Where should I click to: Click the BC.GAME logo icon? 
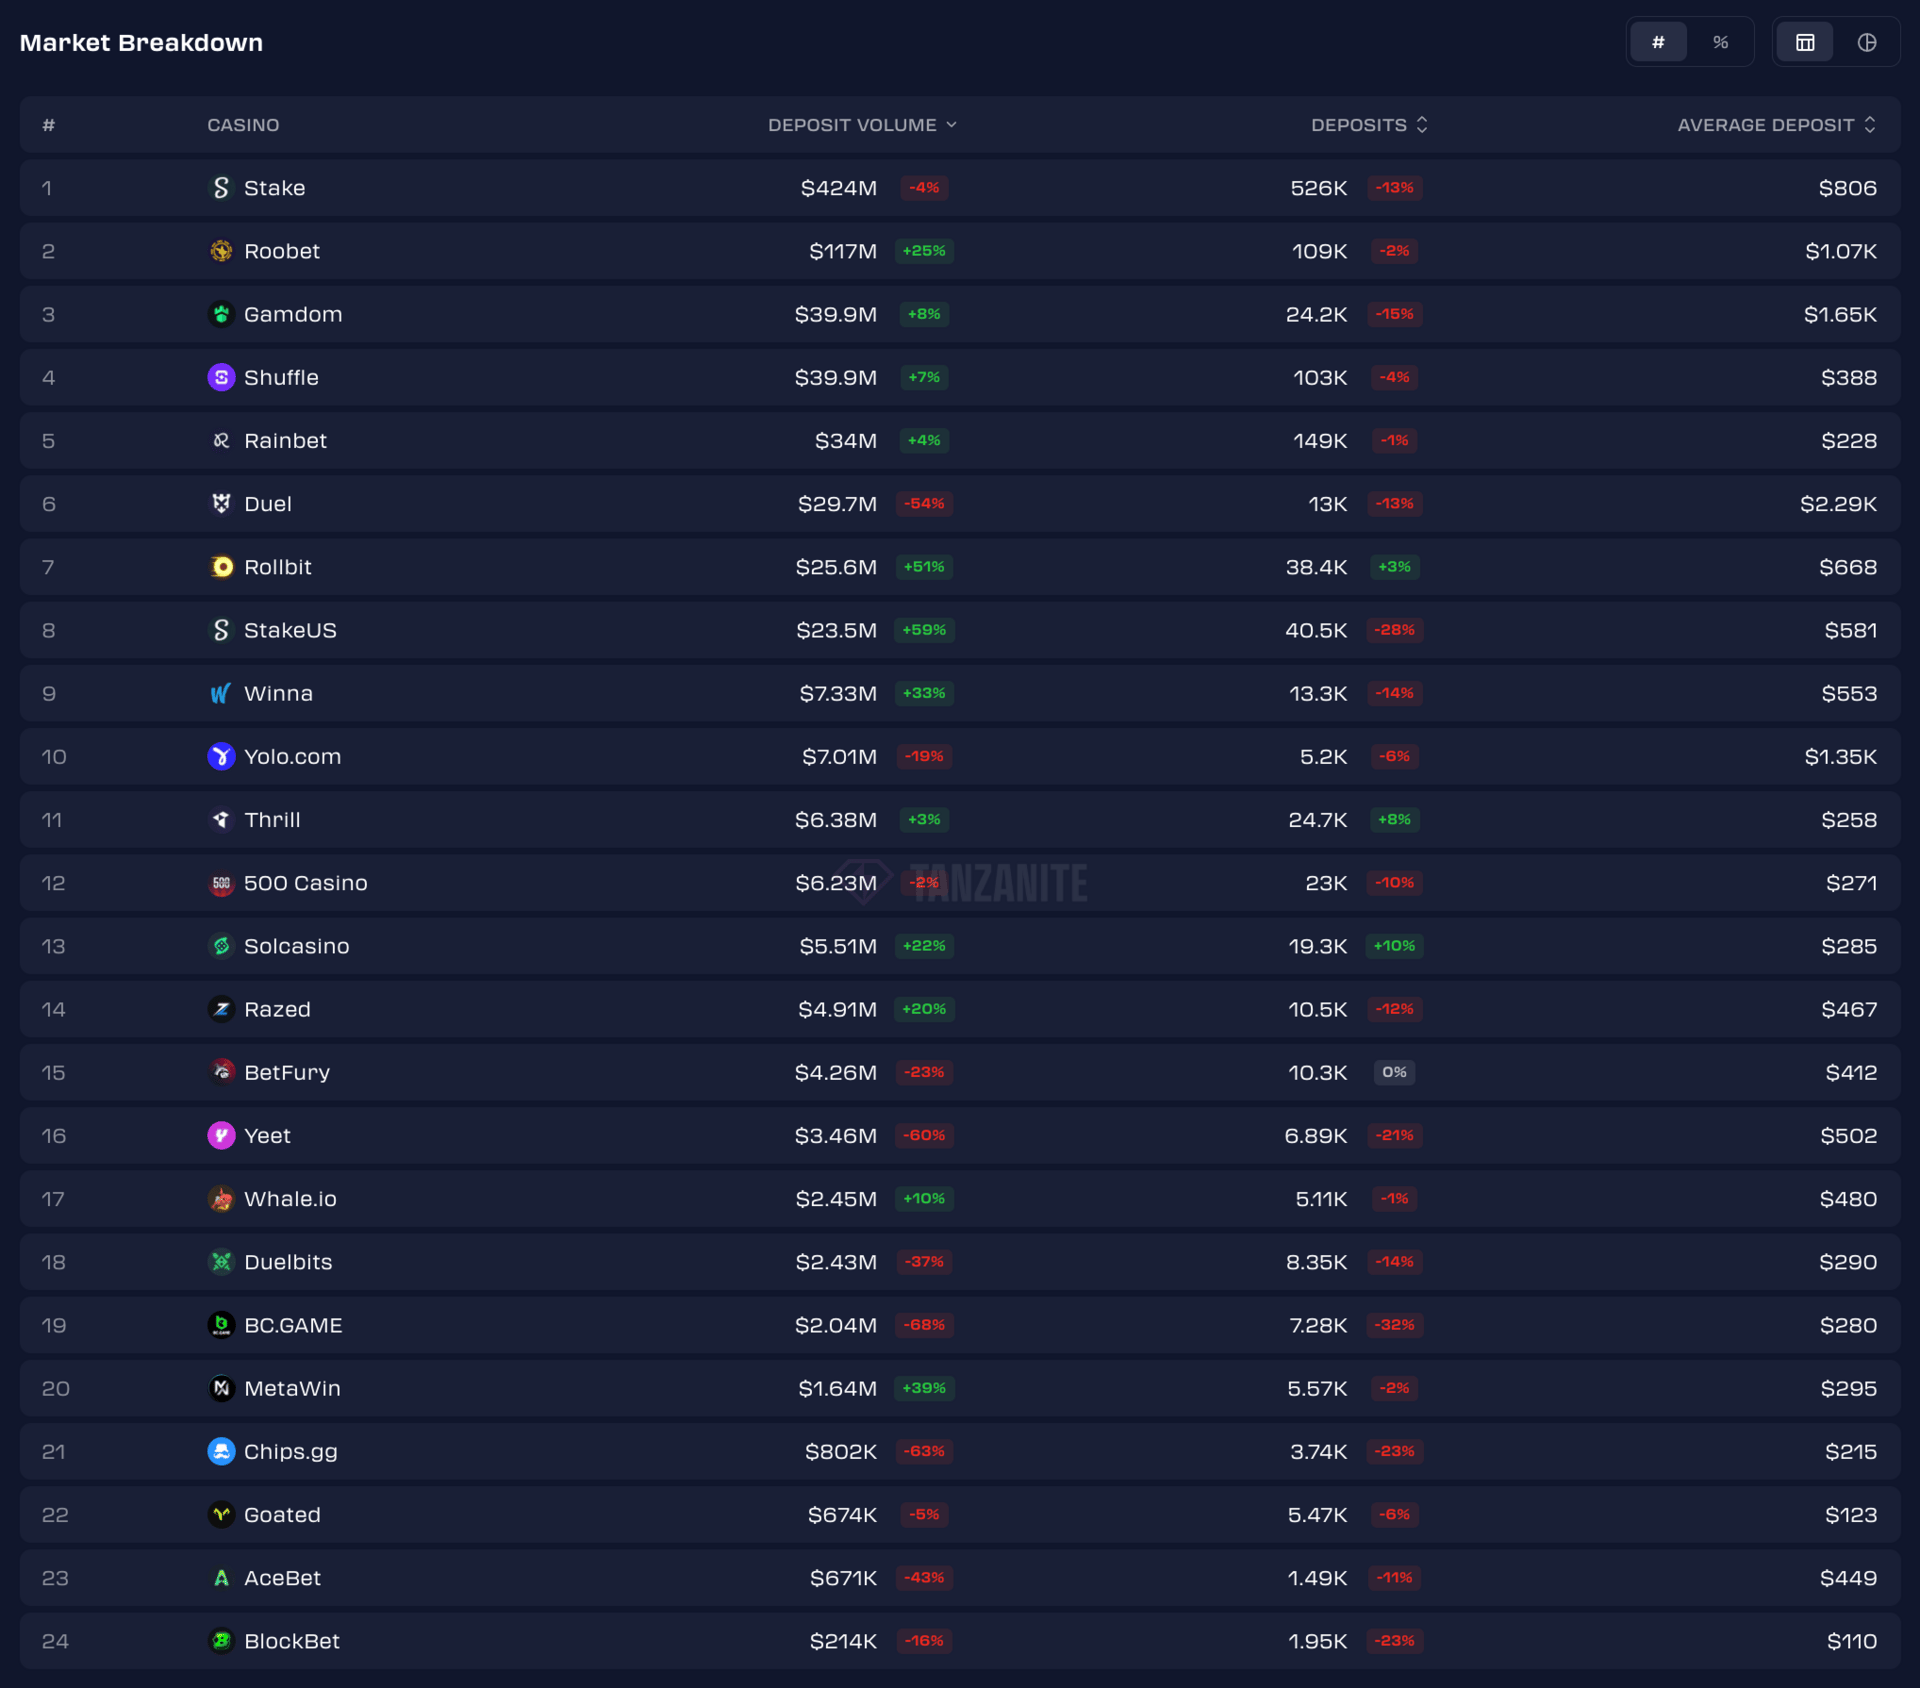pyautogui.click(x=221, y=1325)
